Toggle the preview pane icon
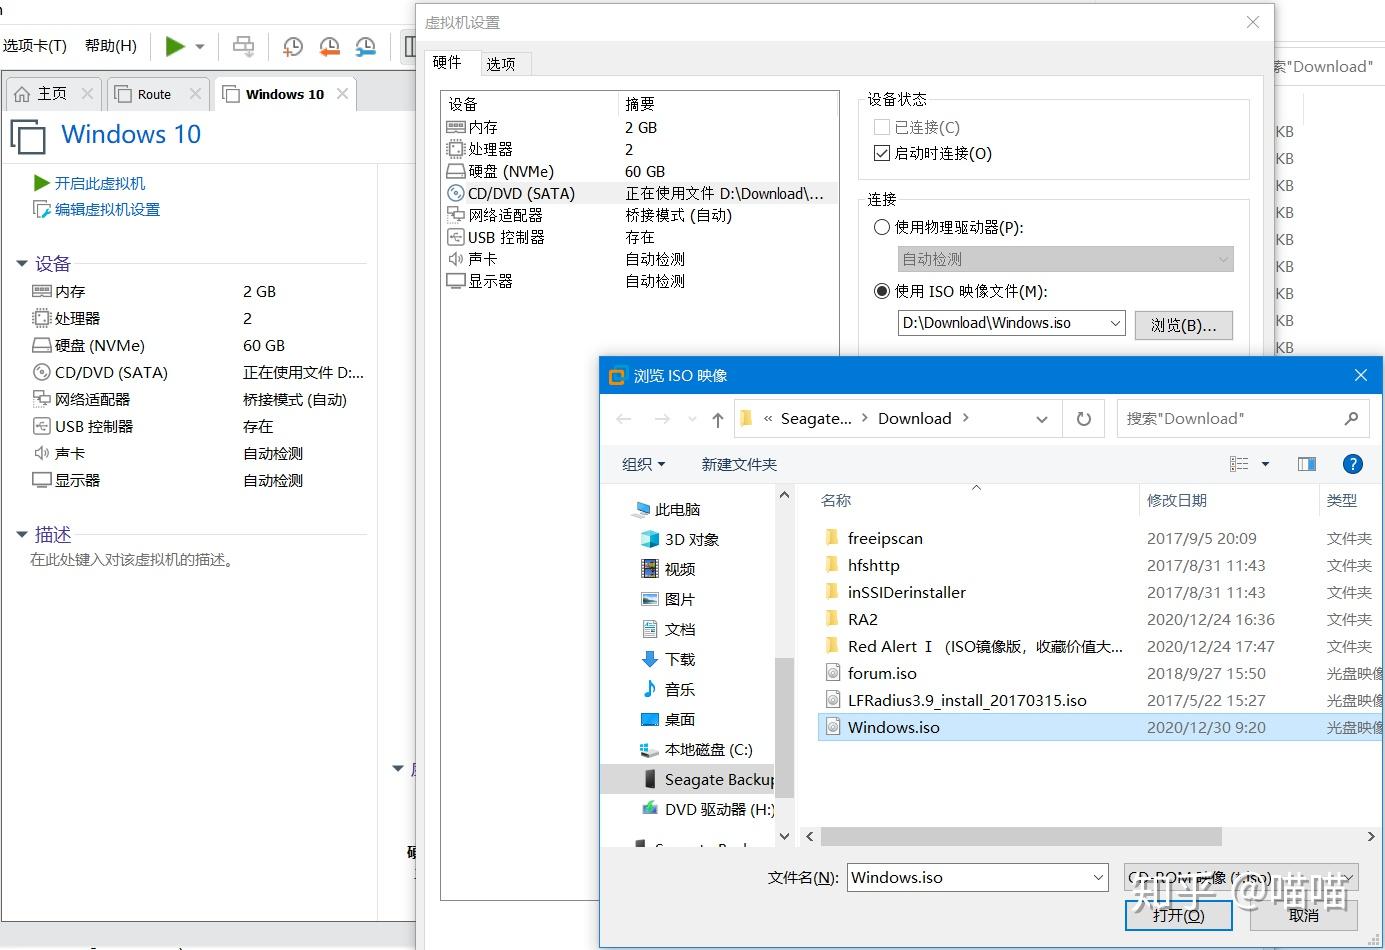Screen dimensions: 1385x950 tap(1306, 464)
